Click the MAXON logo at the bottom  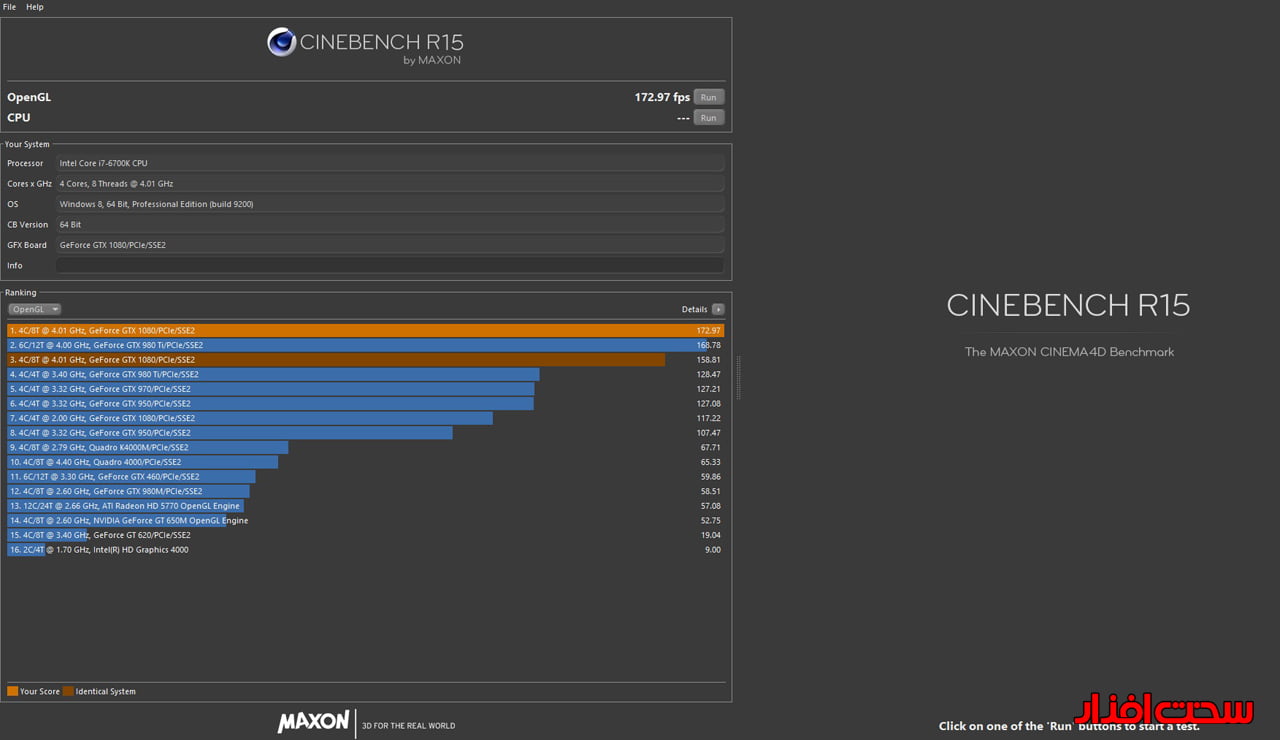click(x=313, y=722)
